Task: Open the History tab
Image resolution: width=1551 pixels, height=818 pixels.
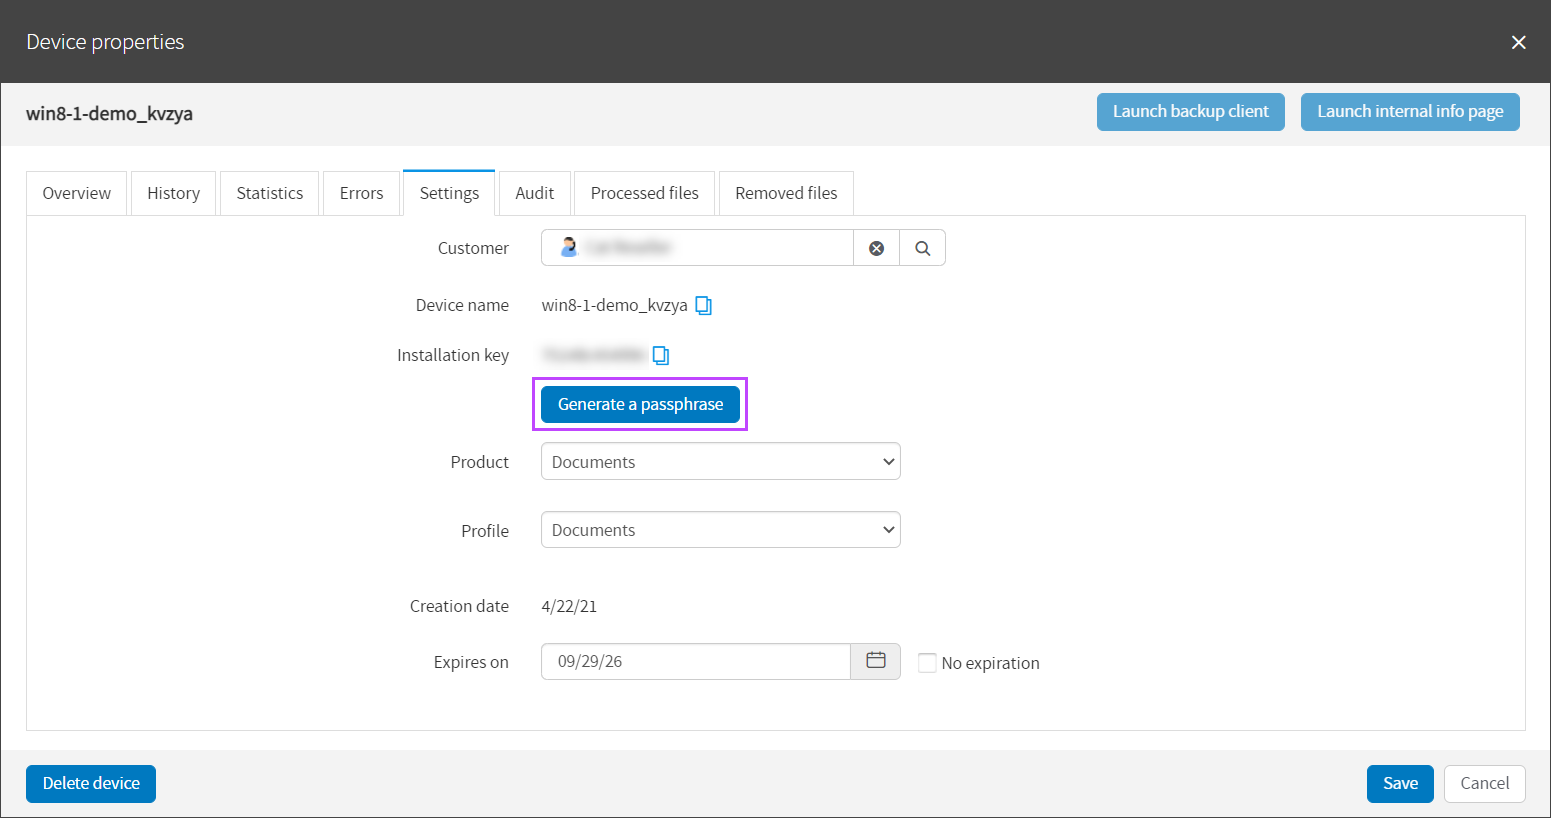Action: (x=173, y=193)
